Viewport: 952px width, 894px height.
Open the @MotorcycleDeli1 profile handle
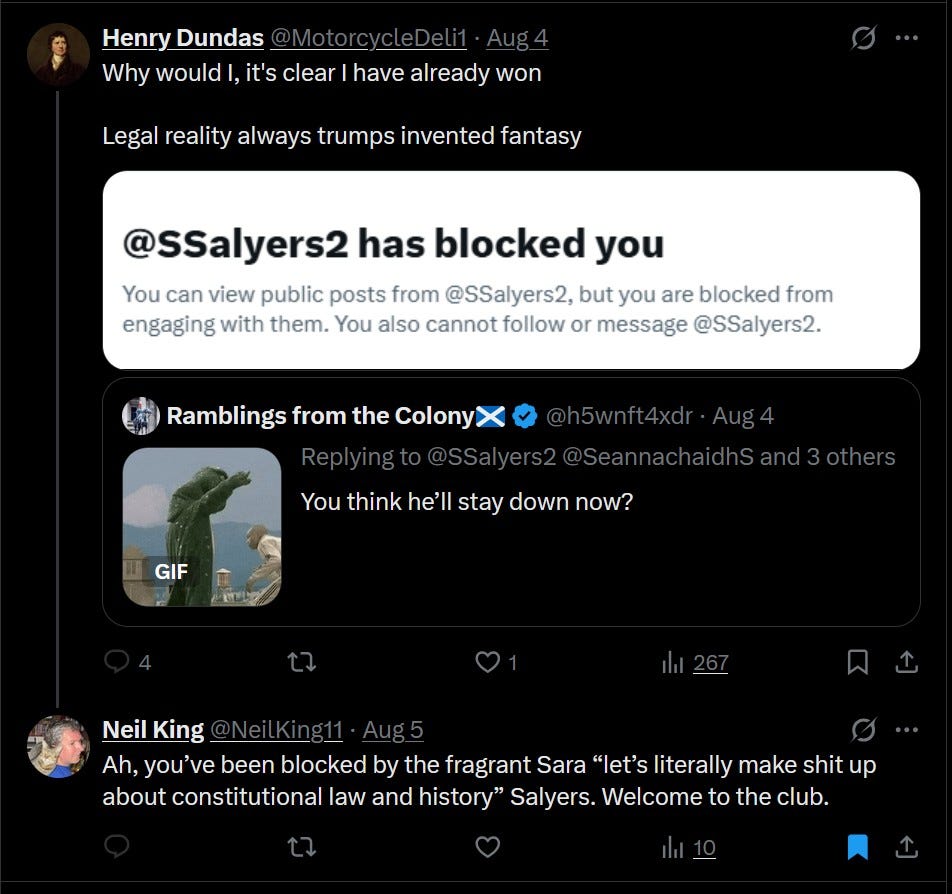pos(368,38)
